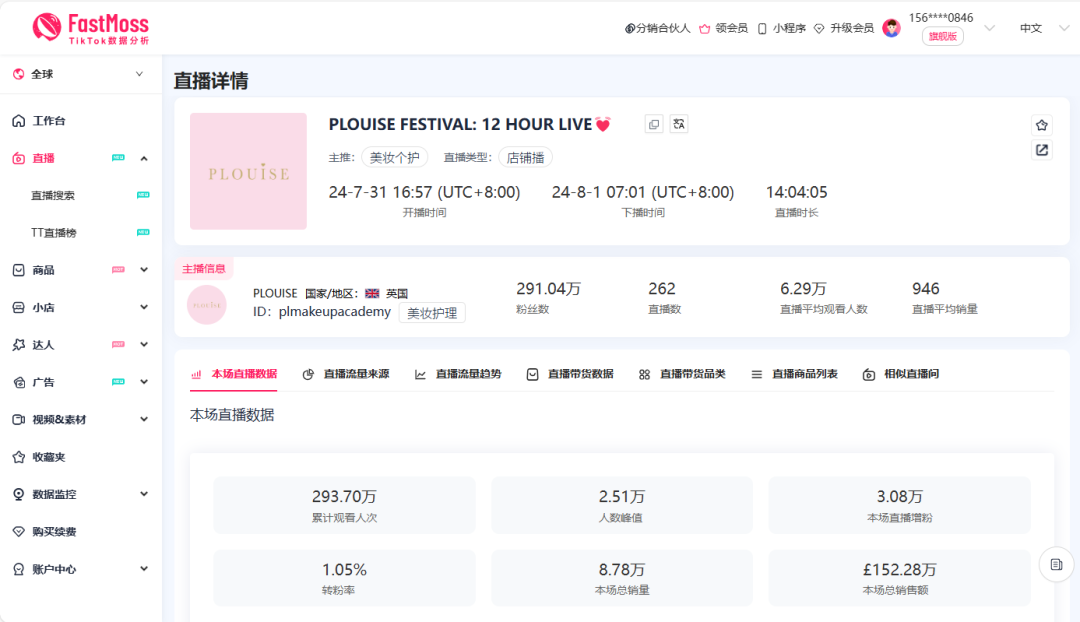Switch to the 直播带货数据 tab

(x=570, y=374)
